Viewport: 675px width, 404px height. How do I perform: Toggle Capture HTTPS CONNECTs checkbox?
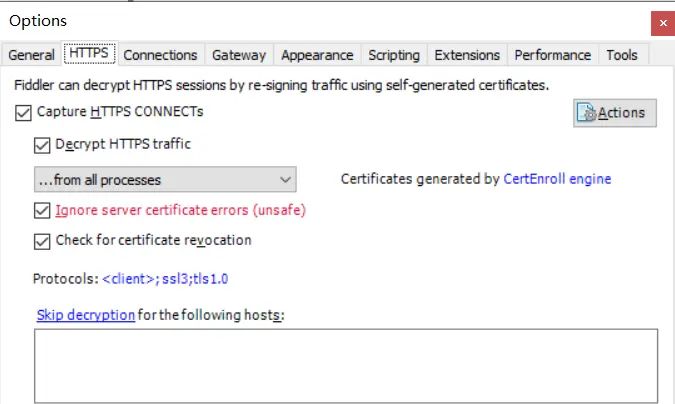pyautogui.click(x=24, y=113)
